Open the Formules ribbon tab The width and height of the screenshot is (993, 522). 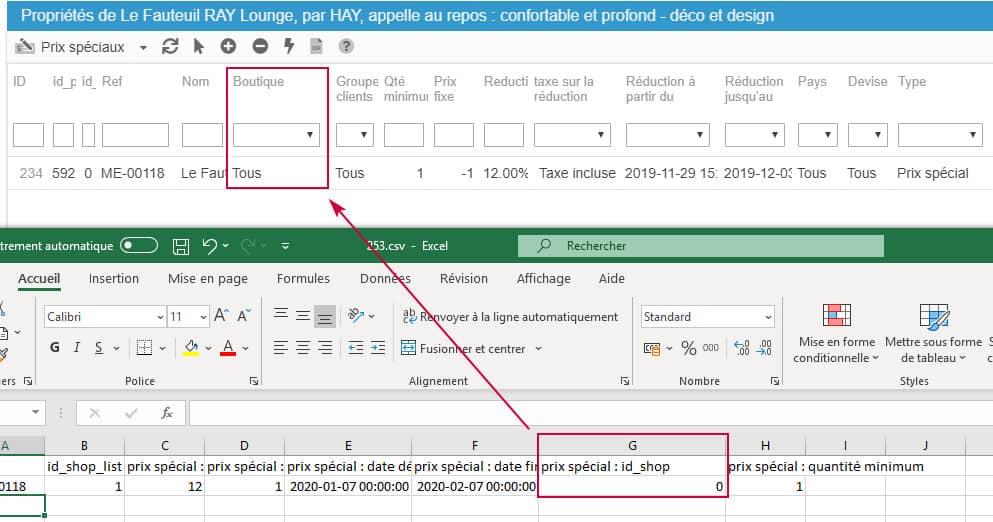tap(303, 279)
